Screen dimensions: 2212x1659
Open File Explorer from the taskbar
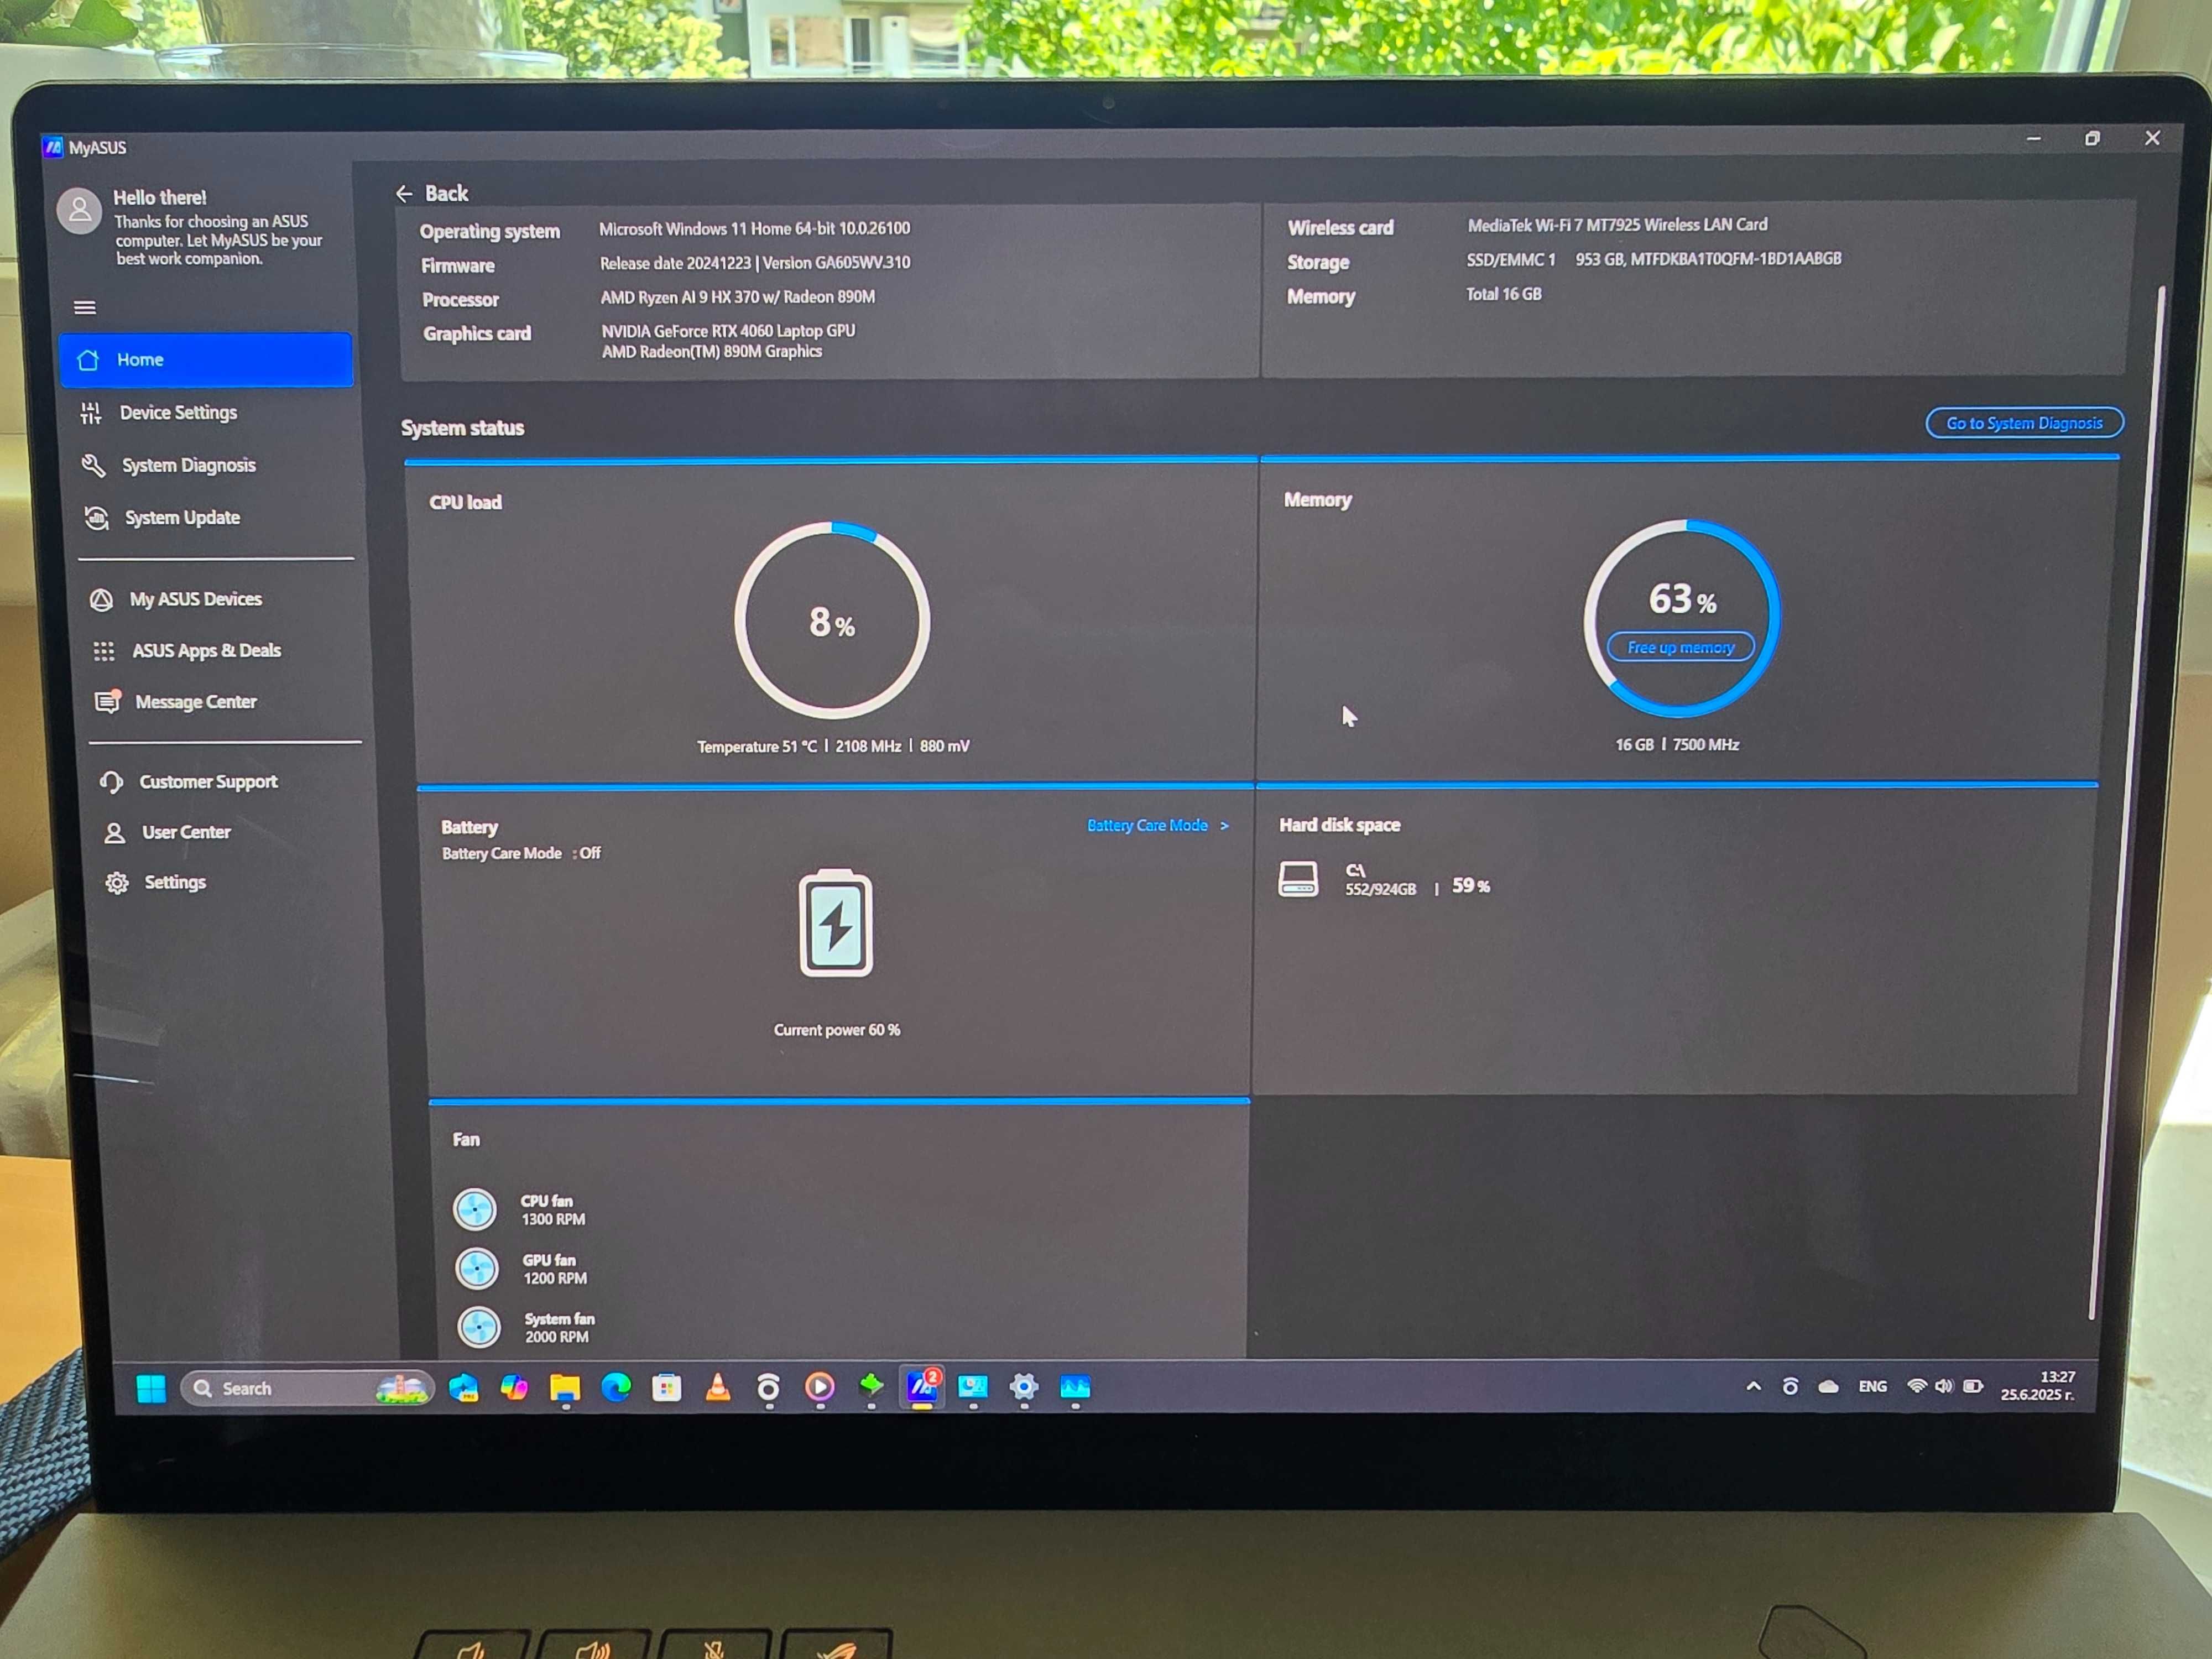pos(565,1388)
